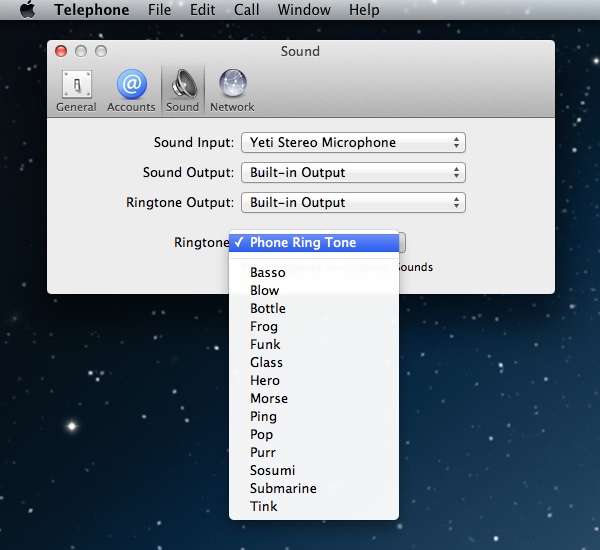Click the Sound window title text

pyautogui.click(x=300, y=51)
